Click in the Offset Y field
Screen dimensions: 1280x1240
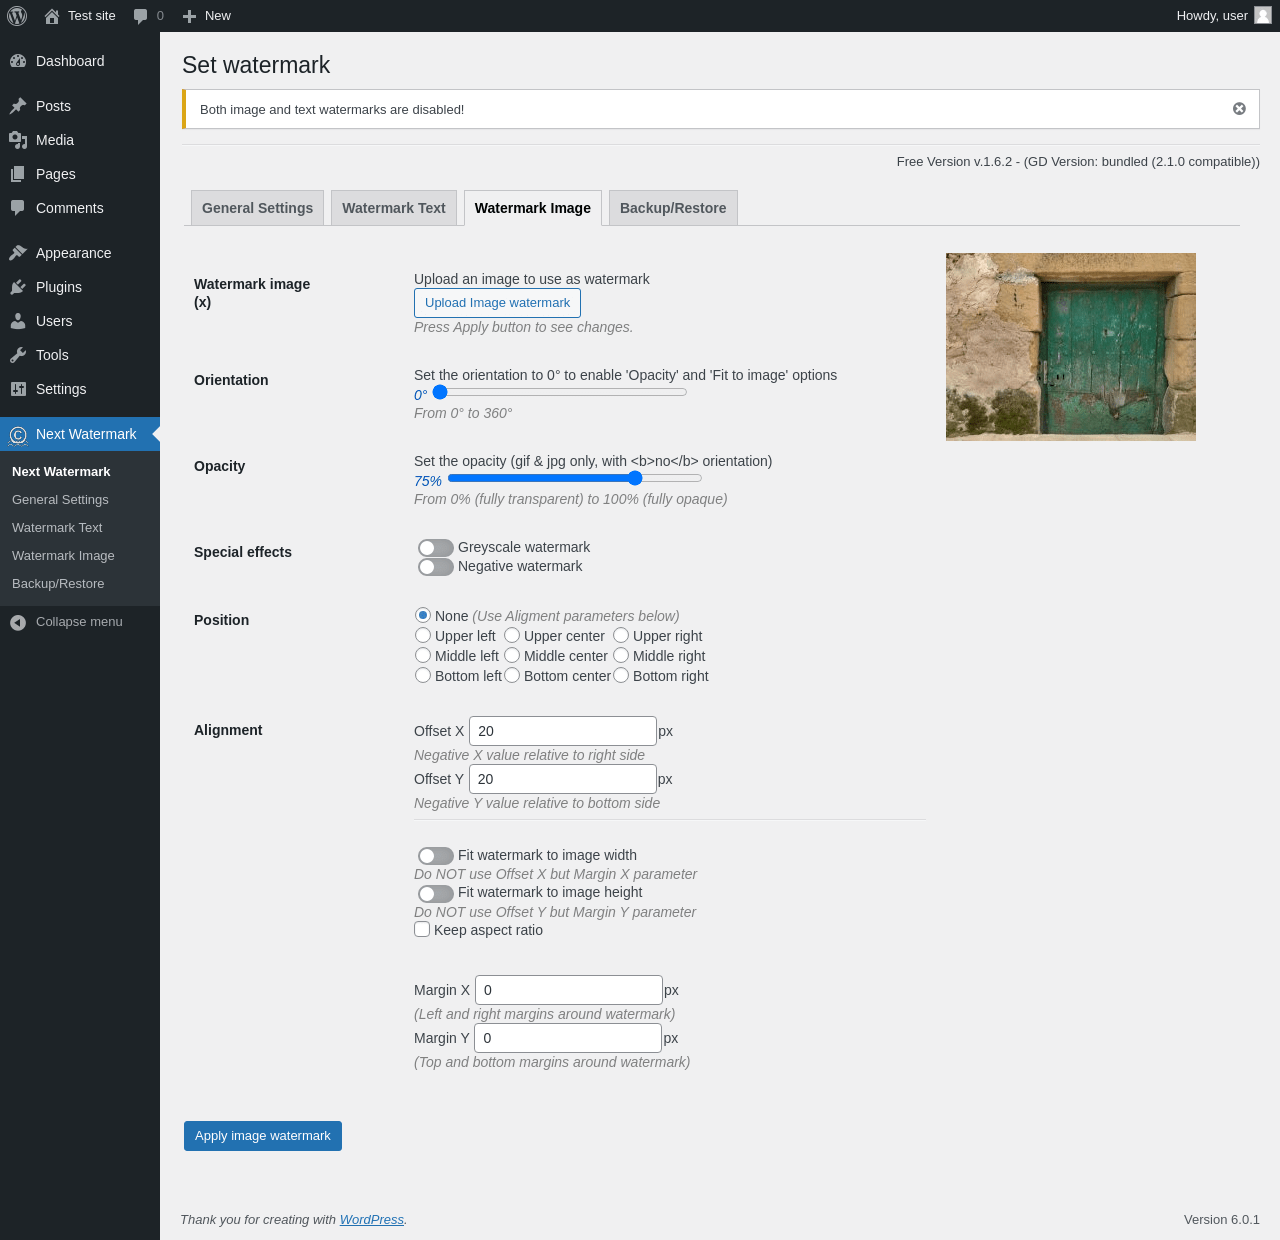coord(563,779)
